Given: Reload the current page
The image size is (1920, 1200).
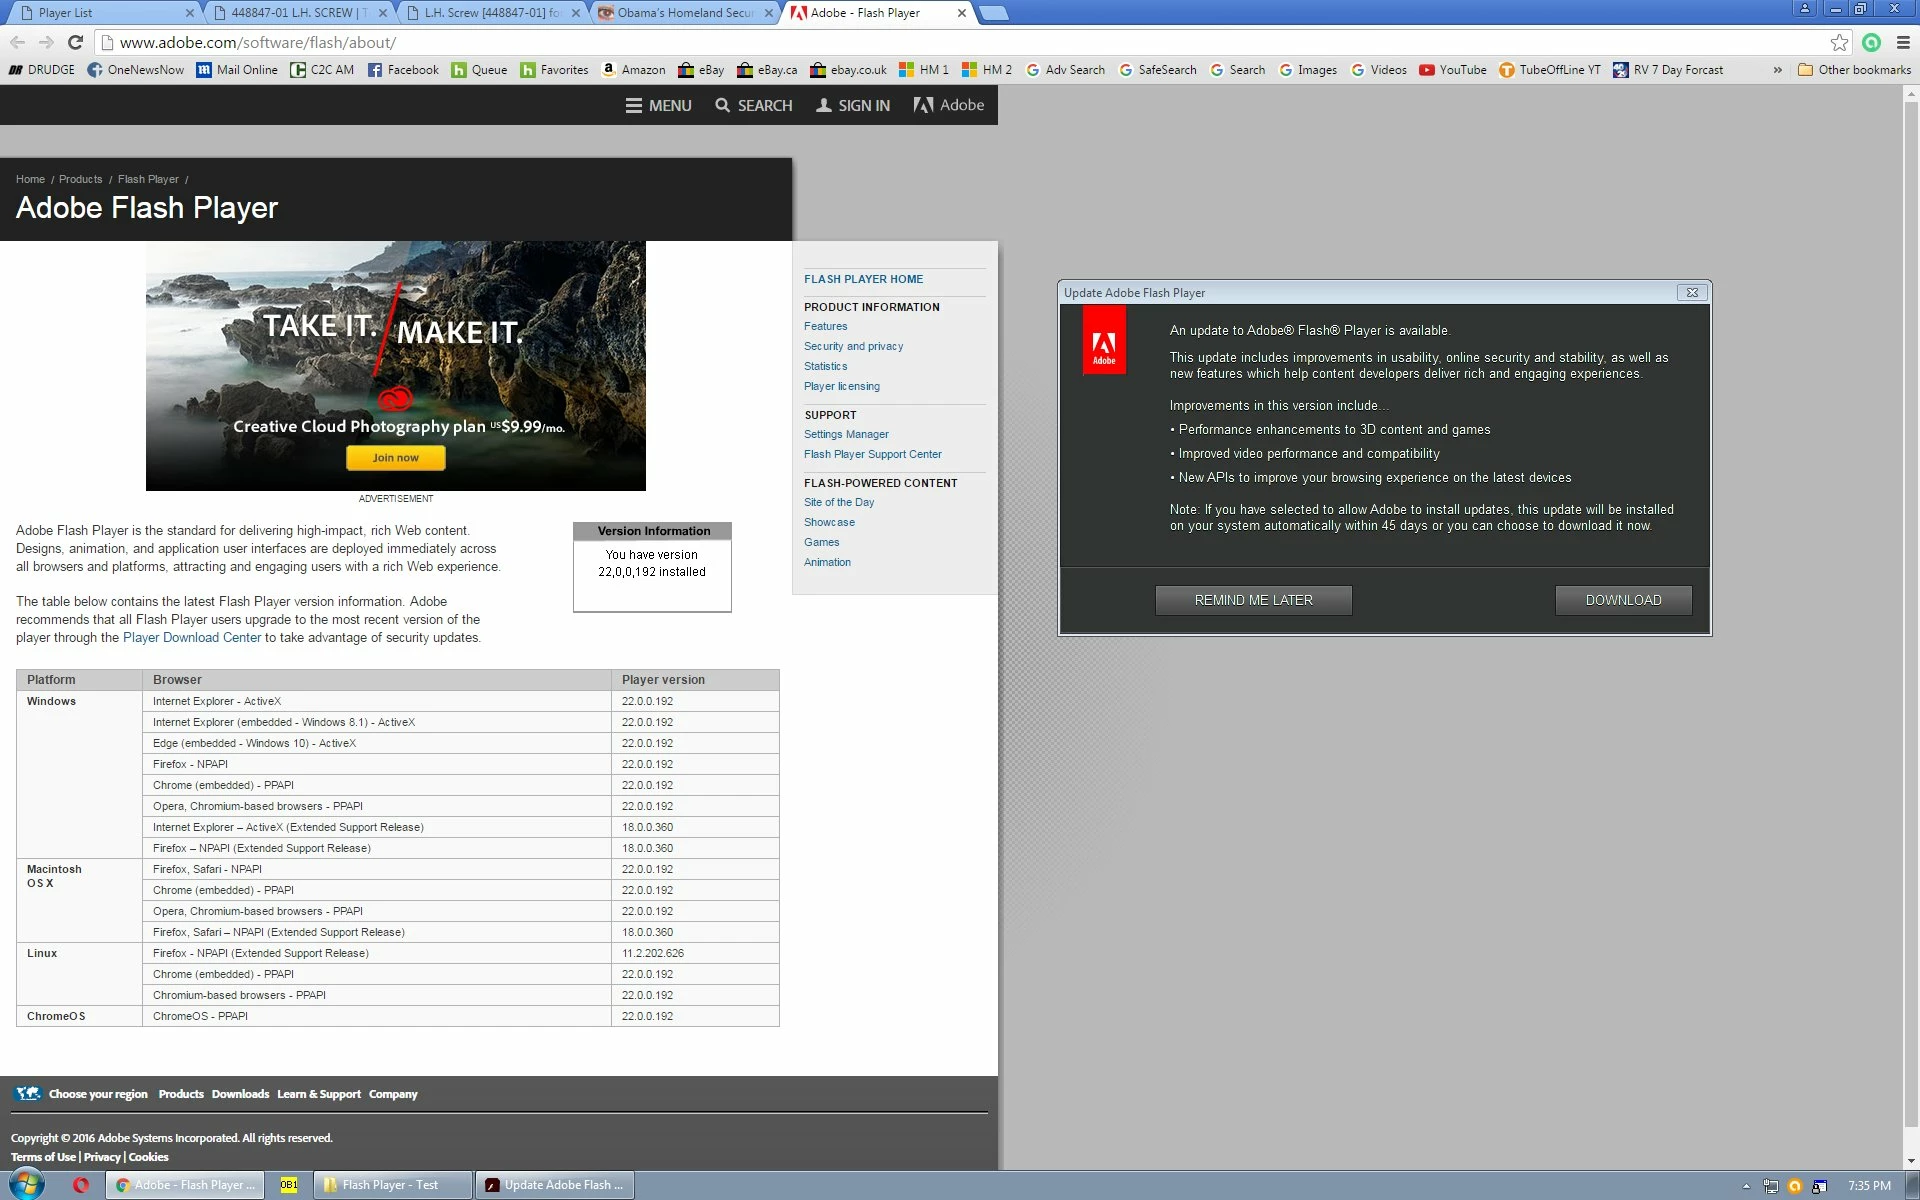Looking at the screenshot, I should (x=75, y=42).
